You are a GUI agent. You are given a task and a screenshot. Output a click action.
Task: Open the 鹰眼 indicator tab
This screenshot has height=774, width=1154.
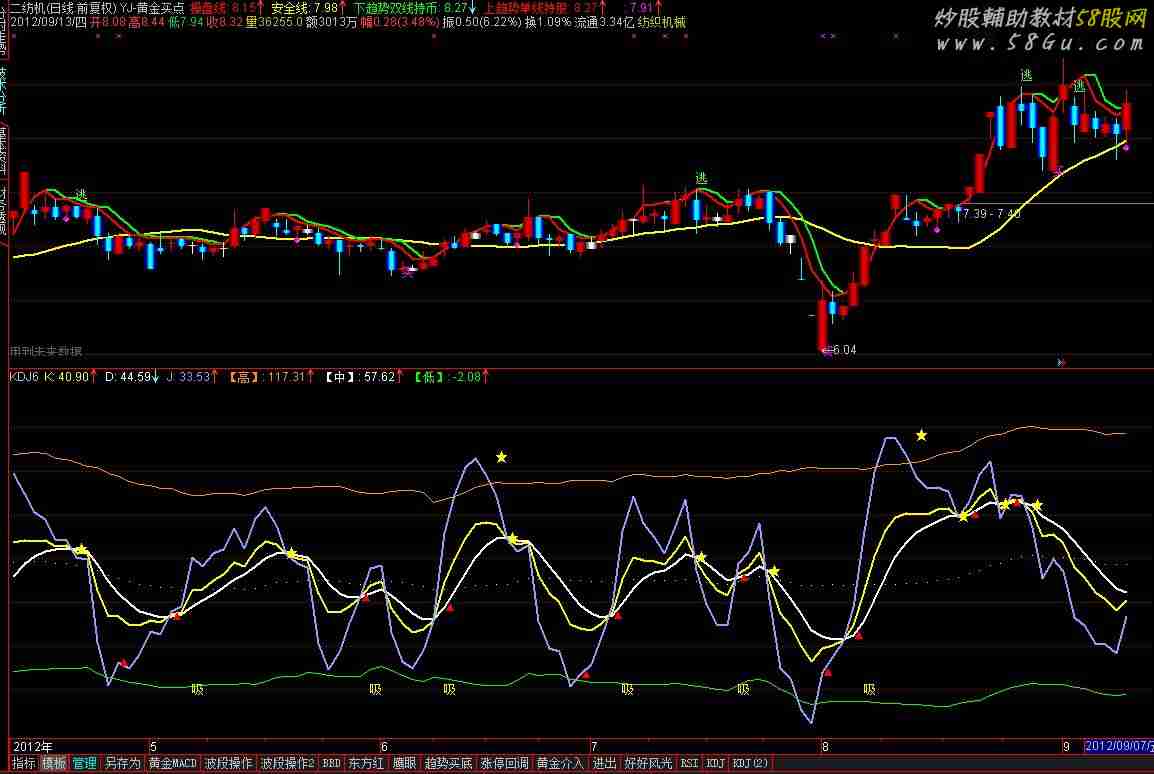point(403,764)
